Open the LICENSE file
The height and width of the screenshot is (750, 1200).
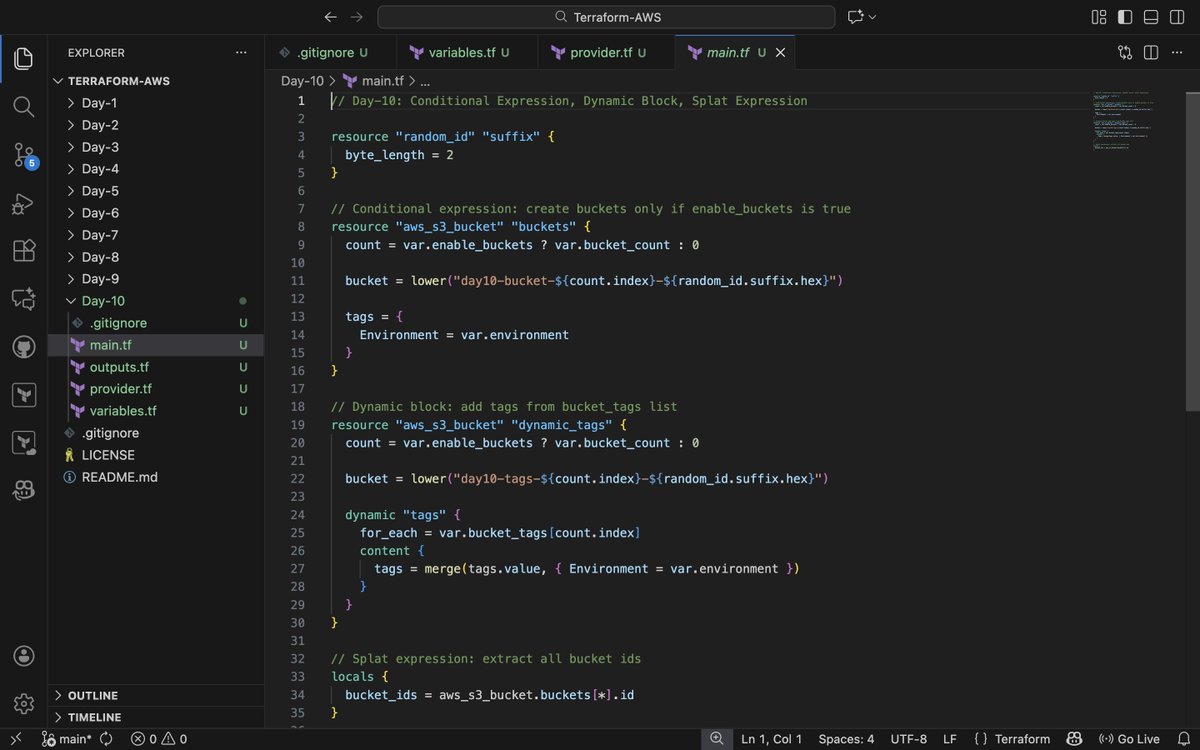(155, 455)
